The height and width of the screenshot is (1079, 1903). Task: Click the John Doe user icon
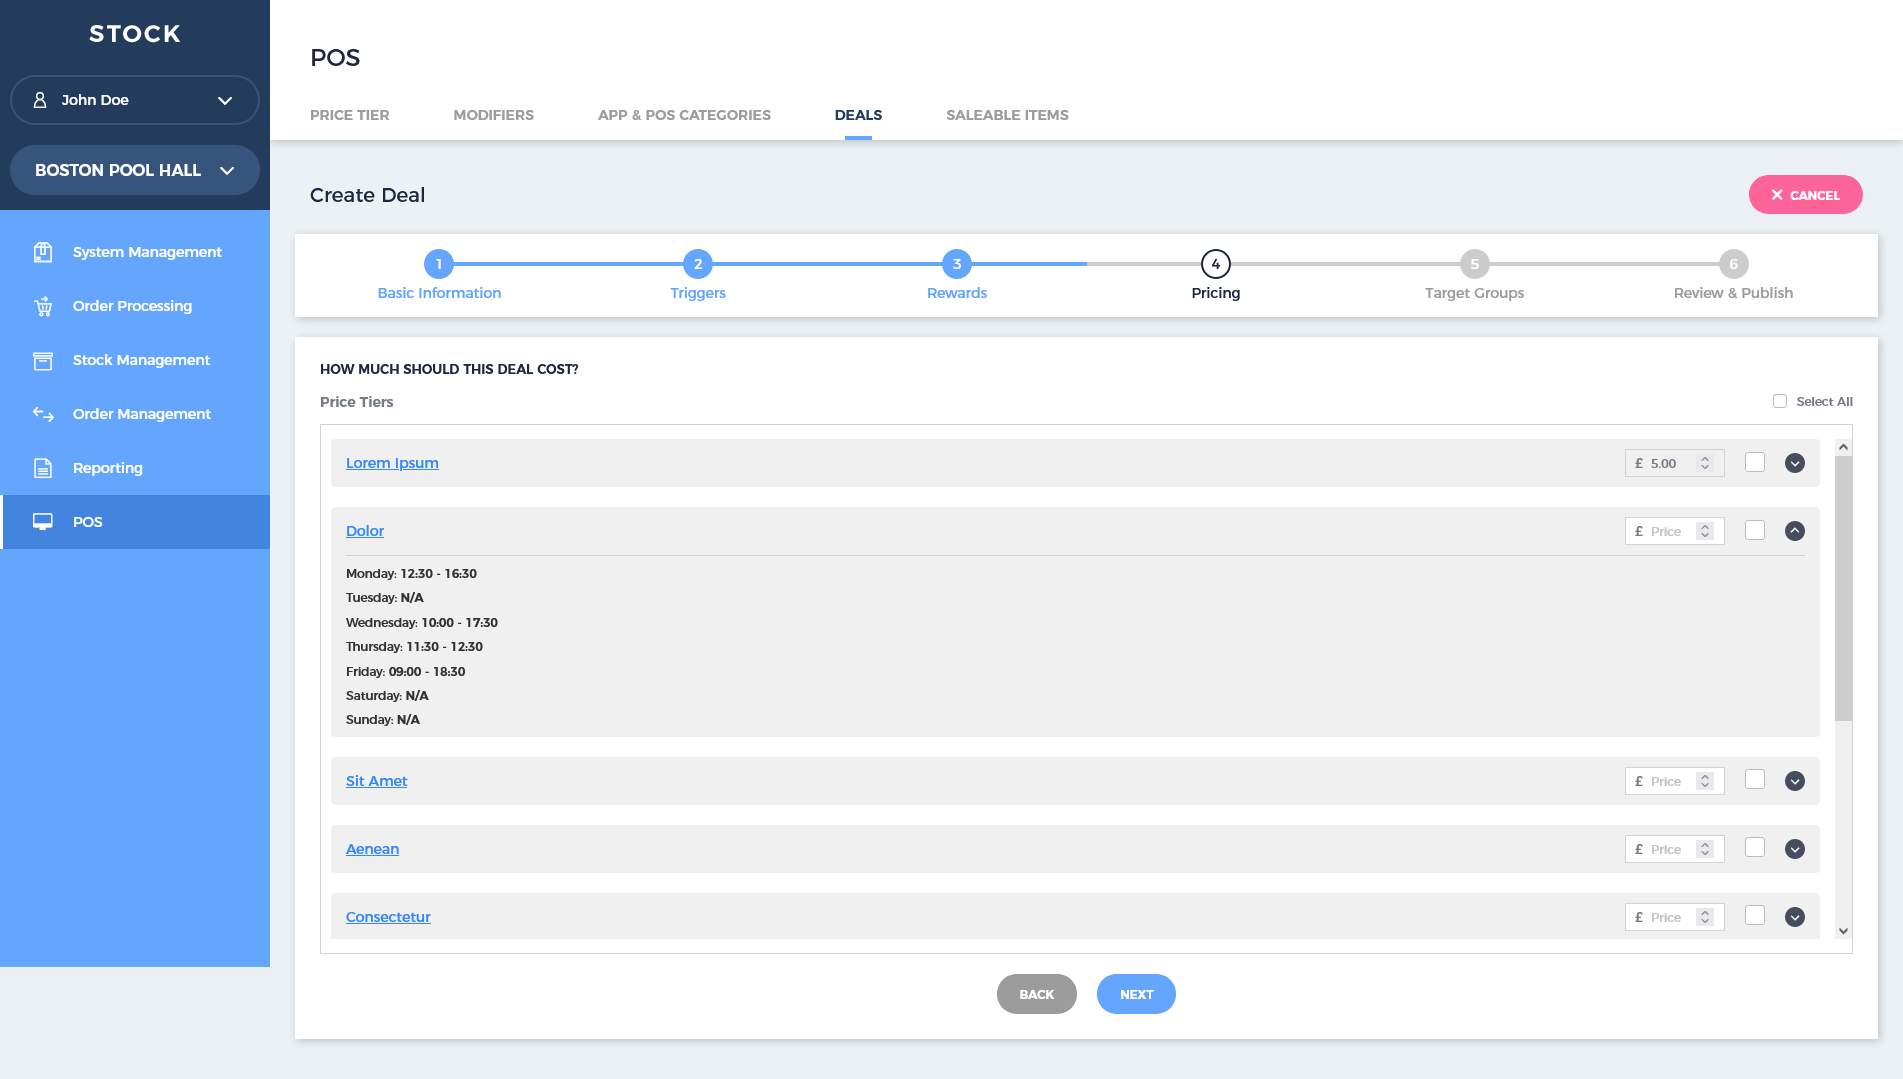click(x=40, y=100)
